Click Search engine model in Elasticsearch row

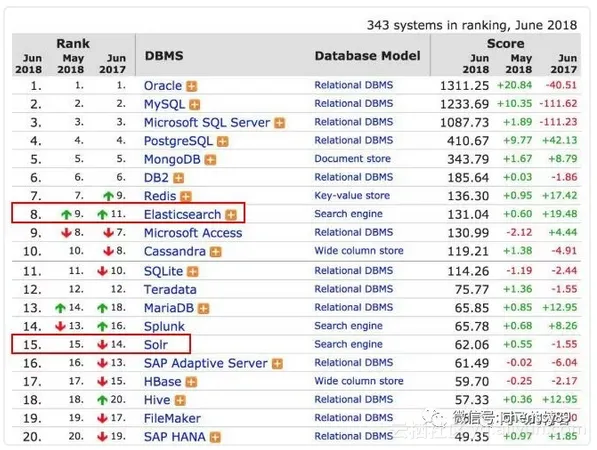(348, 214)
